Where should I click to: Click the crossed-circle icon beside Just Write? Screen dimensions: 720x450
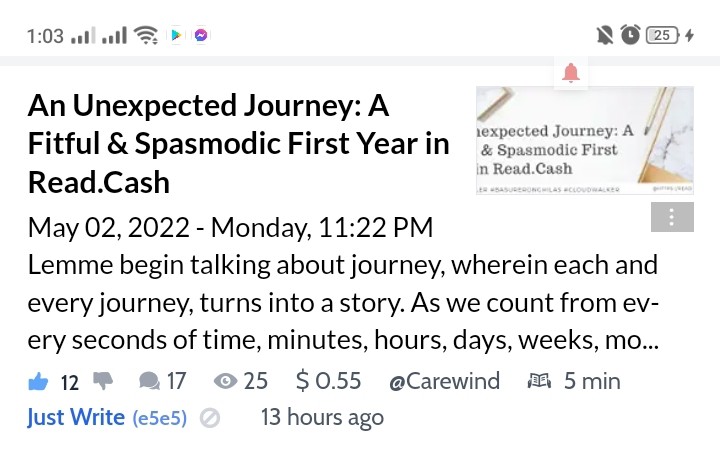(x=210, y=418)
